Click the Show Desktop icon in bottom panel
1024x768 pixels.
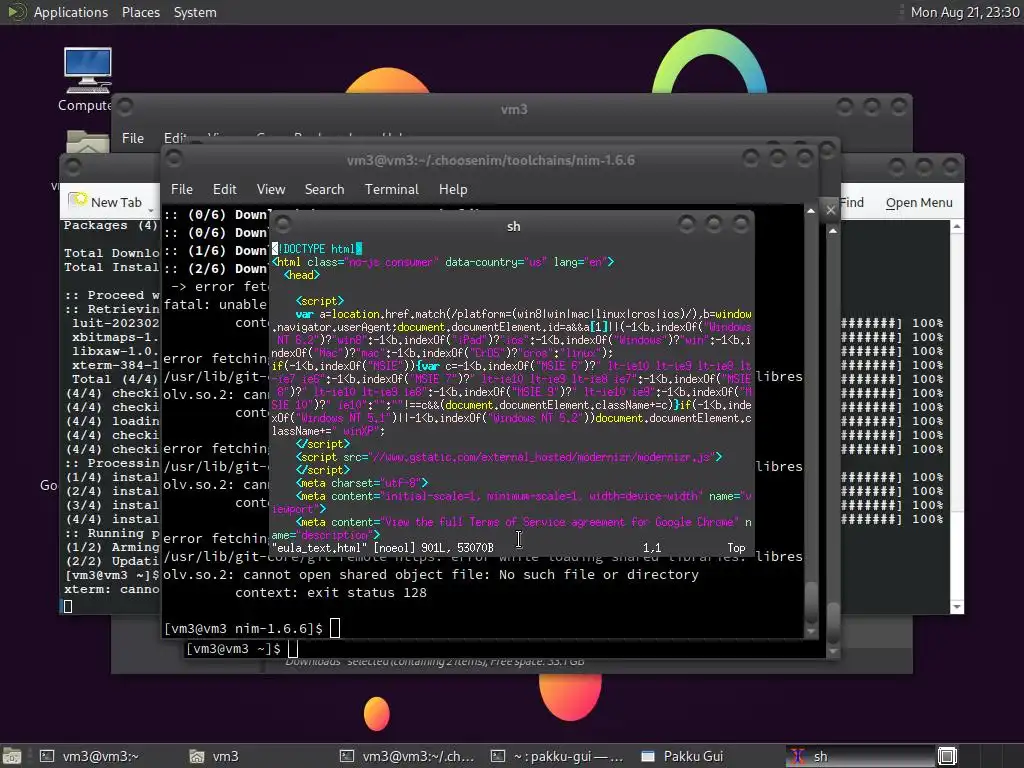tap(12, 756)
